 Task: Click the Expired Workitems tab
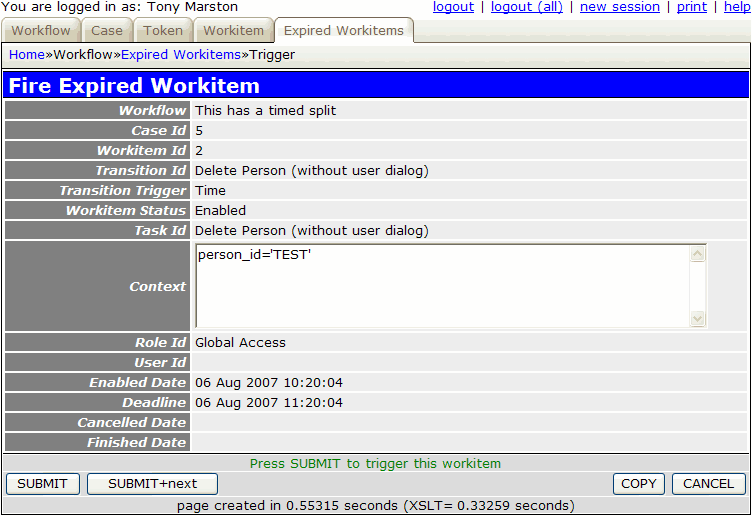pyautogui.click(x=344, y=31)
